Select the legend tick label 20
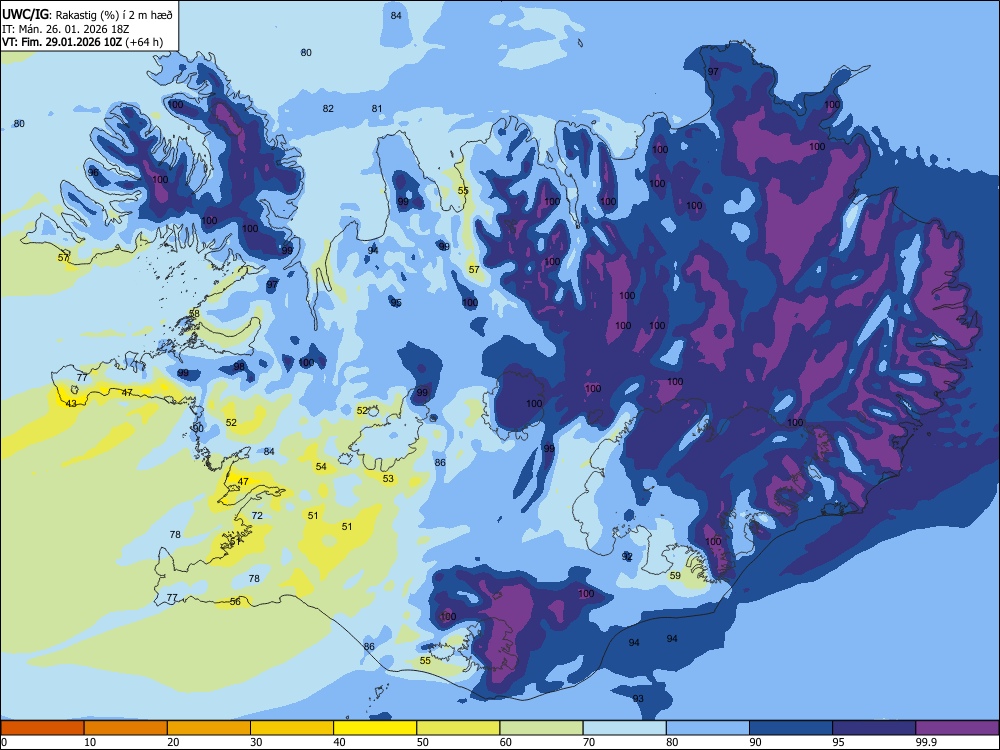The image size is (1000, 750). point(173,742)
